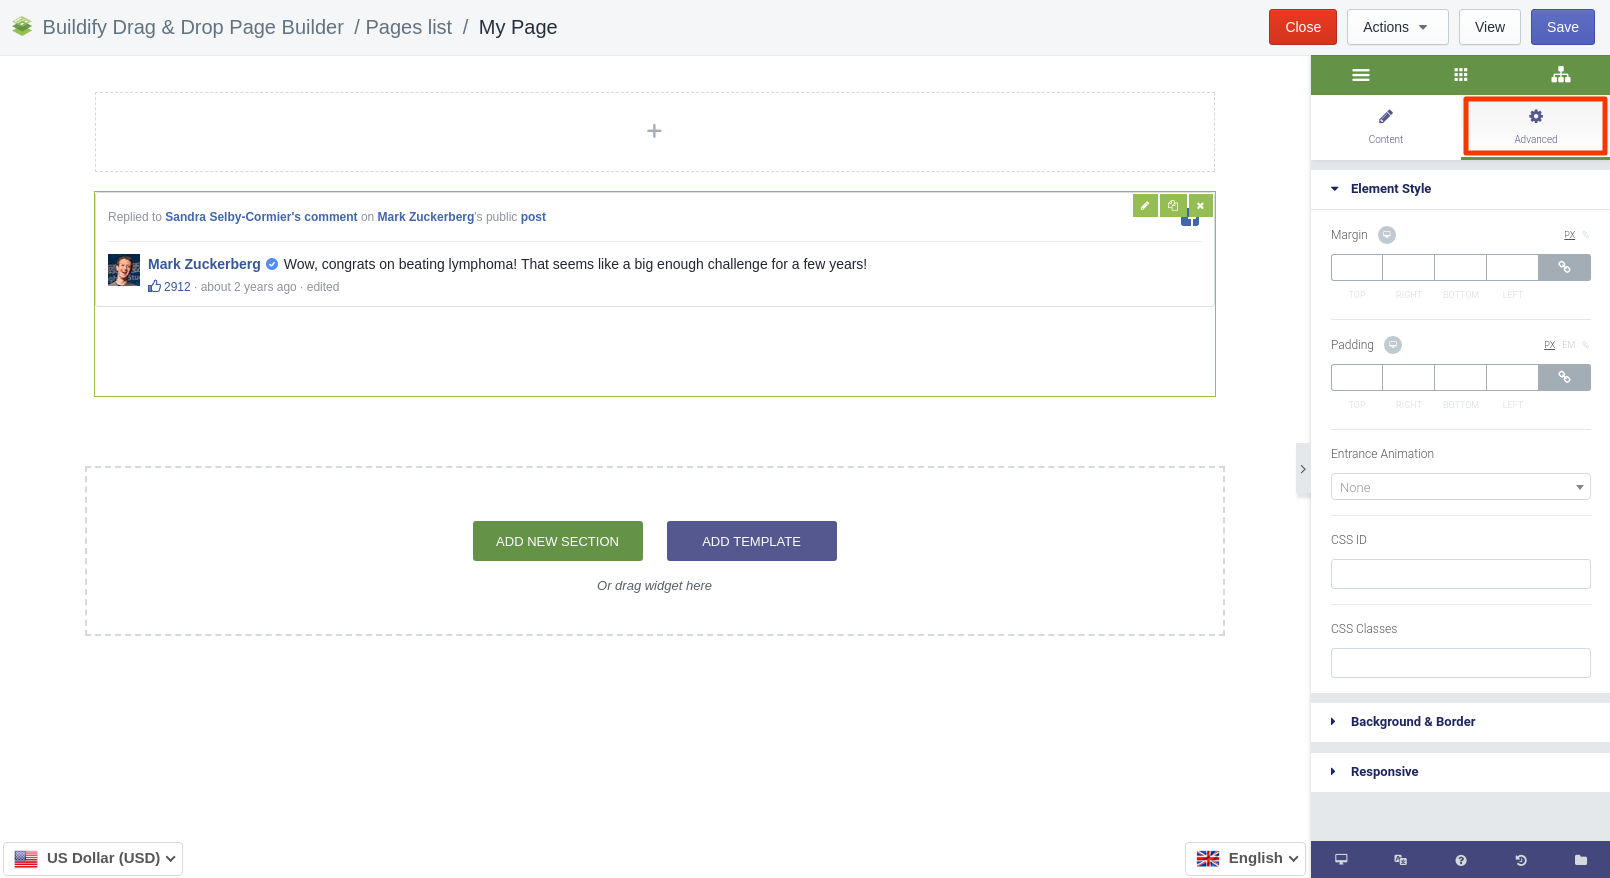Click the Margin left input field
The image size is (1610, 878).
[1513, 267]
